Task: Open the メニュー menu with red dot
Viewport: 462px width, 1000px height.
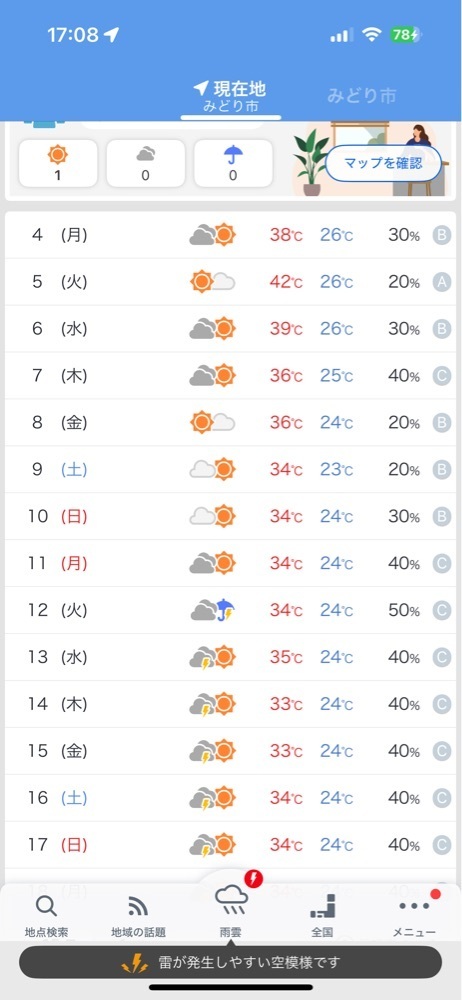Action: click(x=414, y=915)
